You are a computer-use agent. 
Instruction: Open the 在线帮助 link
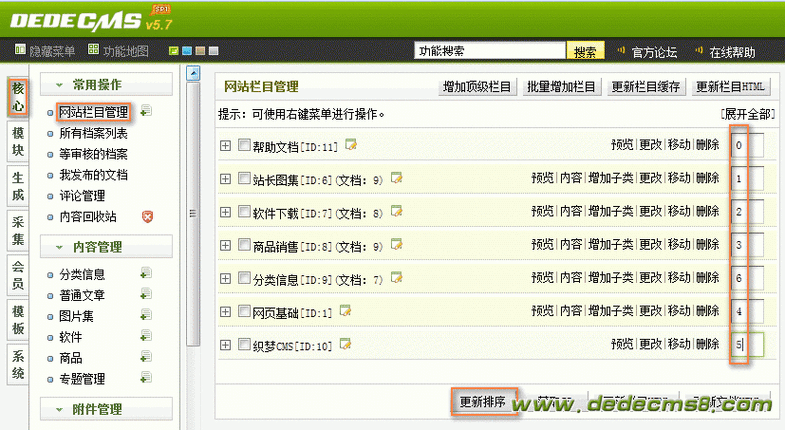click(x=732, y=52)
